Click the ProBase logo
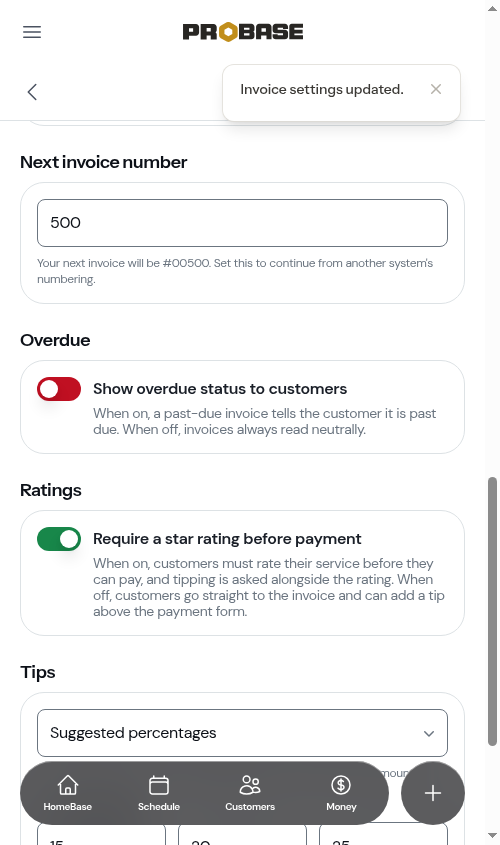Image resolution: width=500 pixels, height=845 pixels. pos(243,32)
